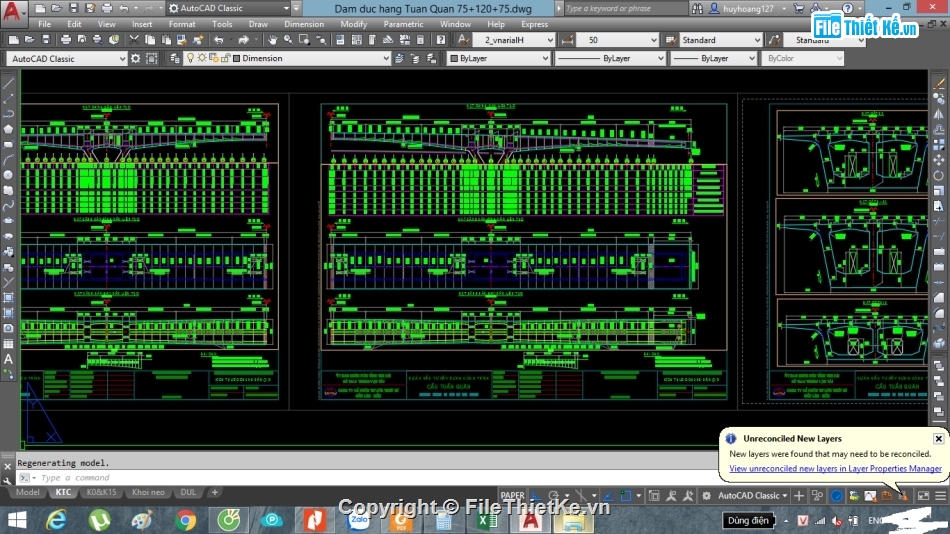Click the Text Style icon beside 2_vnarialH
This screenshot has height=534, width=950.
[463, 40]
